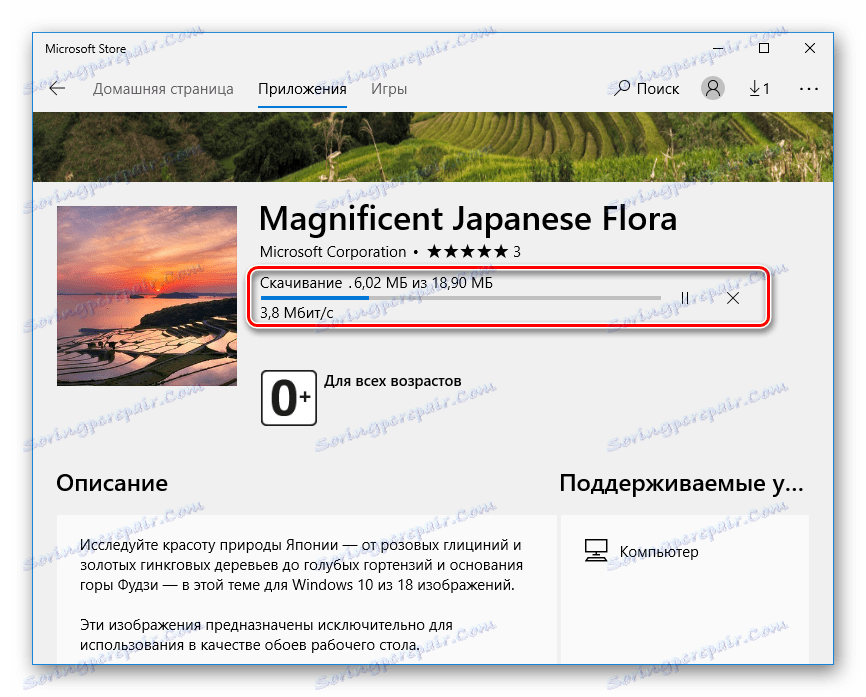866x697 pixels.
Task: Cancel the download with the X icon
Action: [x=734, y=298]
